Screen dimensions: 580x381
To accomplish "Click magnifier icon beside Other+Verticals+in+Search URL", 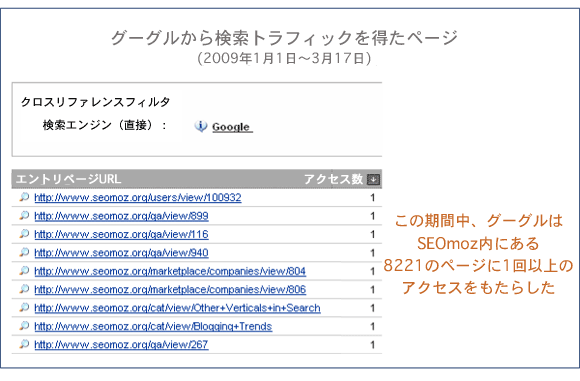I will pyautogui.click(x=24, y=308).
